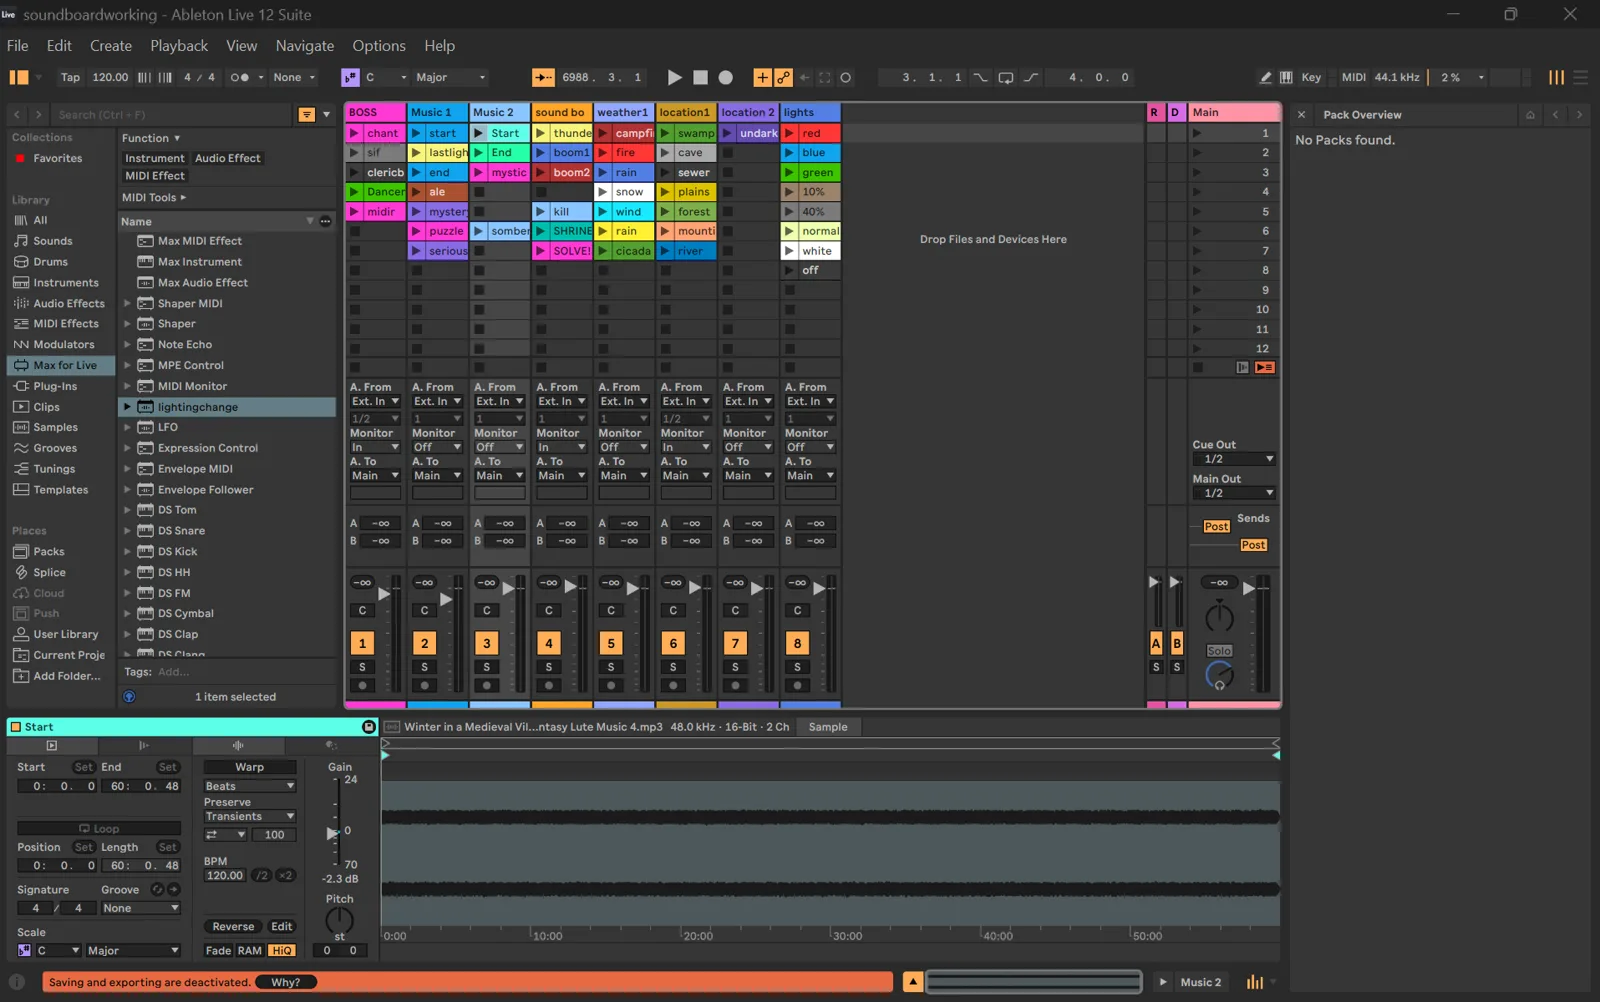Click the Solo cue switch
1600x1002 pixels.
(1219, 651)
